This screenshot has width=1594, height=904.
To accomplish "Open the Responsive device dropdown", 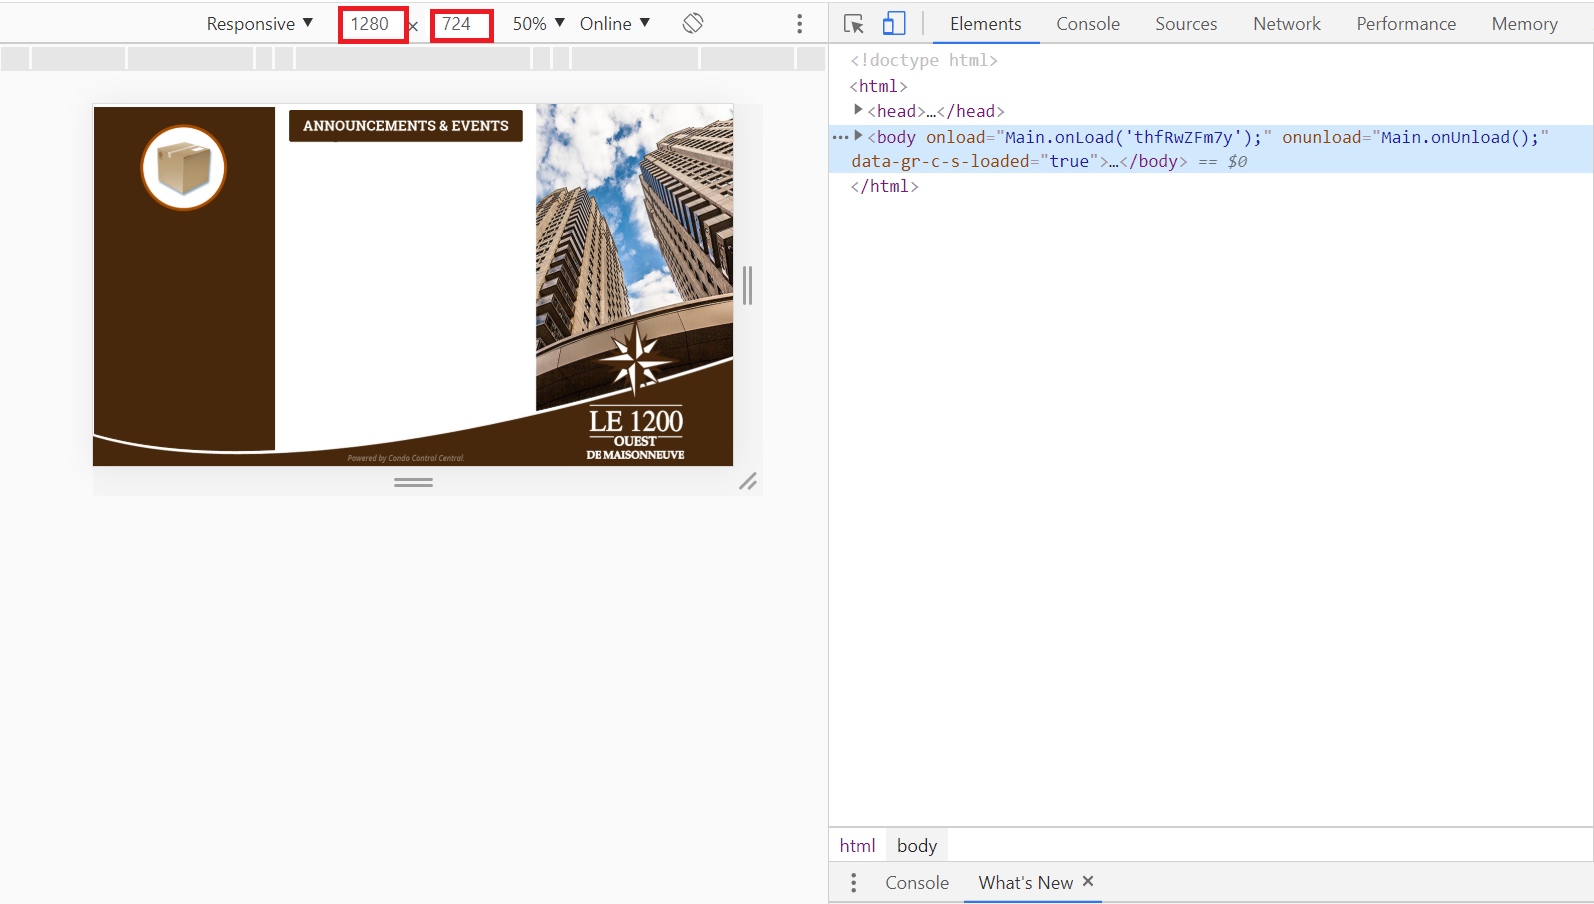I will [260, 24].
